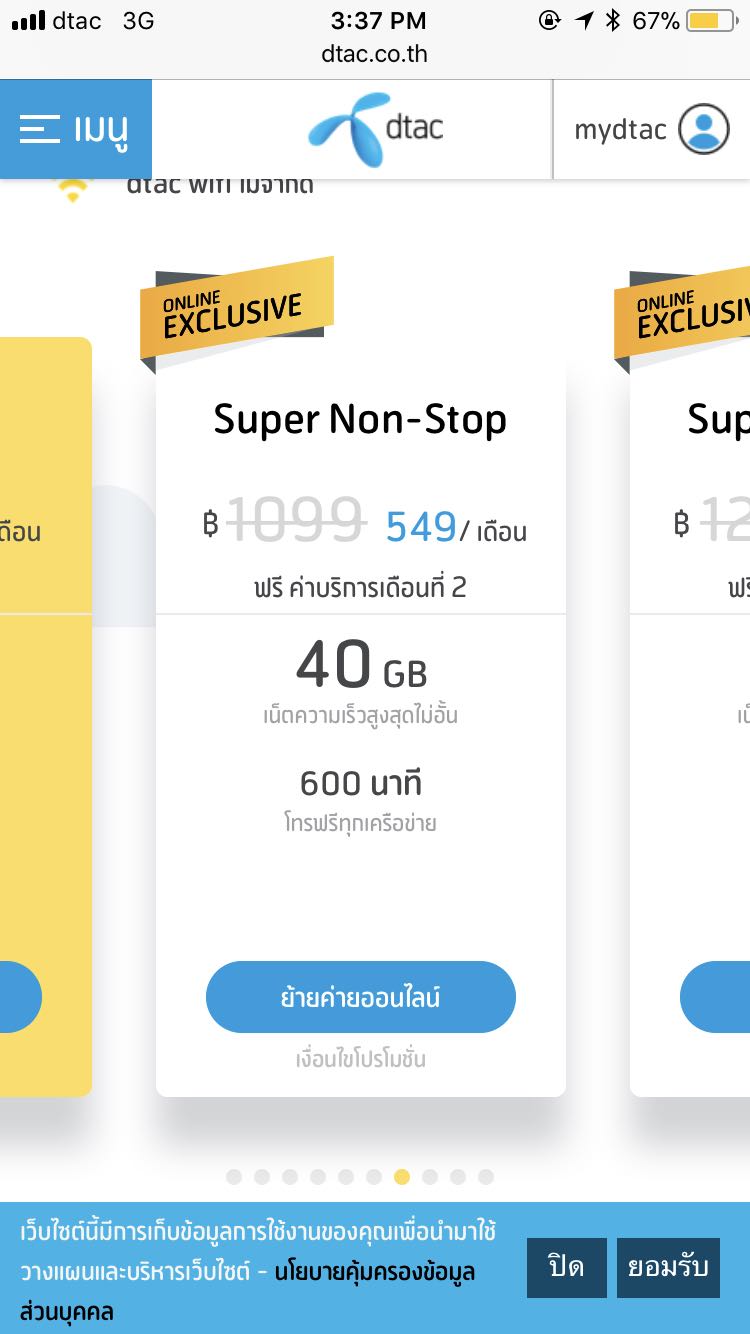The width and height of the screenshot is (750, 1334).
Task: Select the highlighted yellow carousel dot
Action: pos(402,1177)
